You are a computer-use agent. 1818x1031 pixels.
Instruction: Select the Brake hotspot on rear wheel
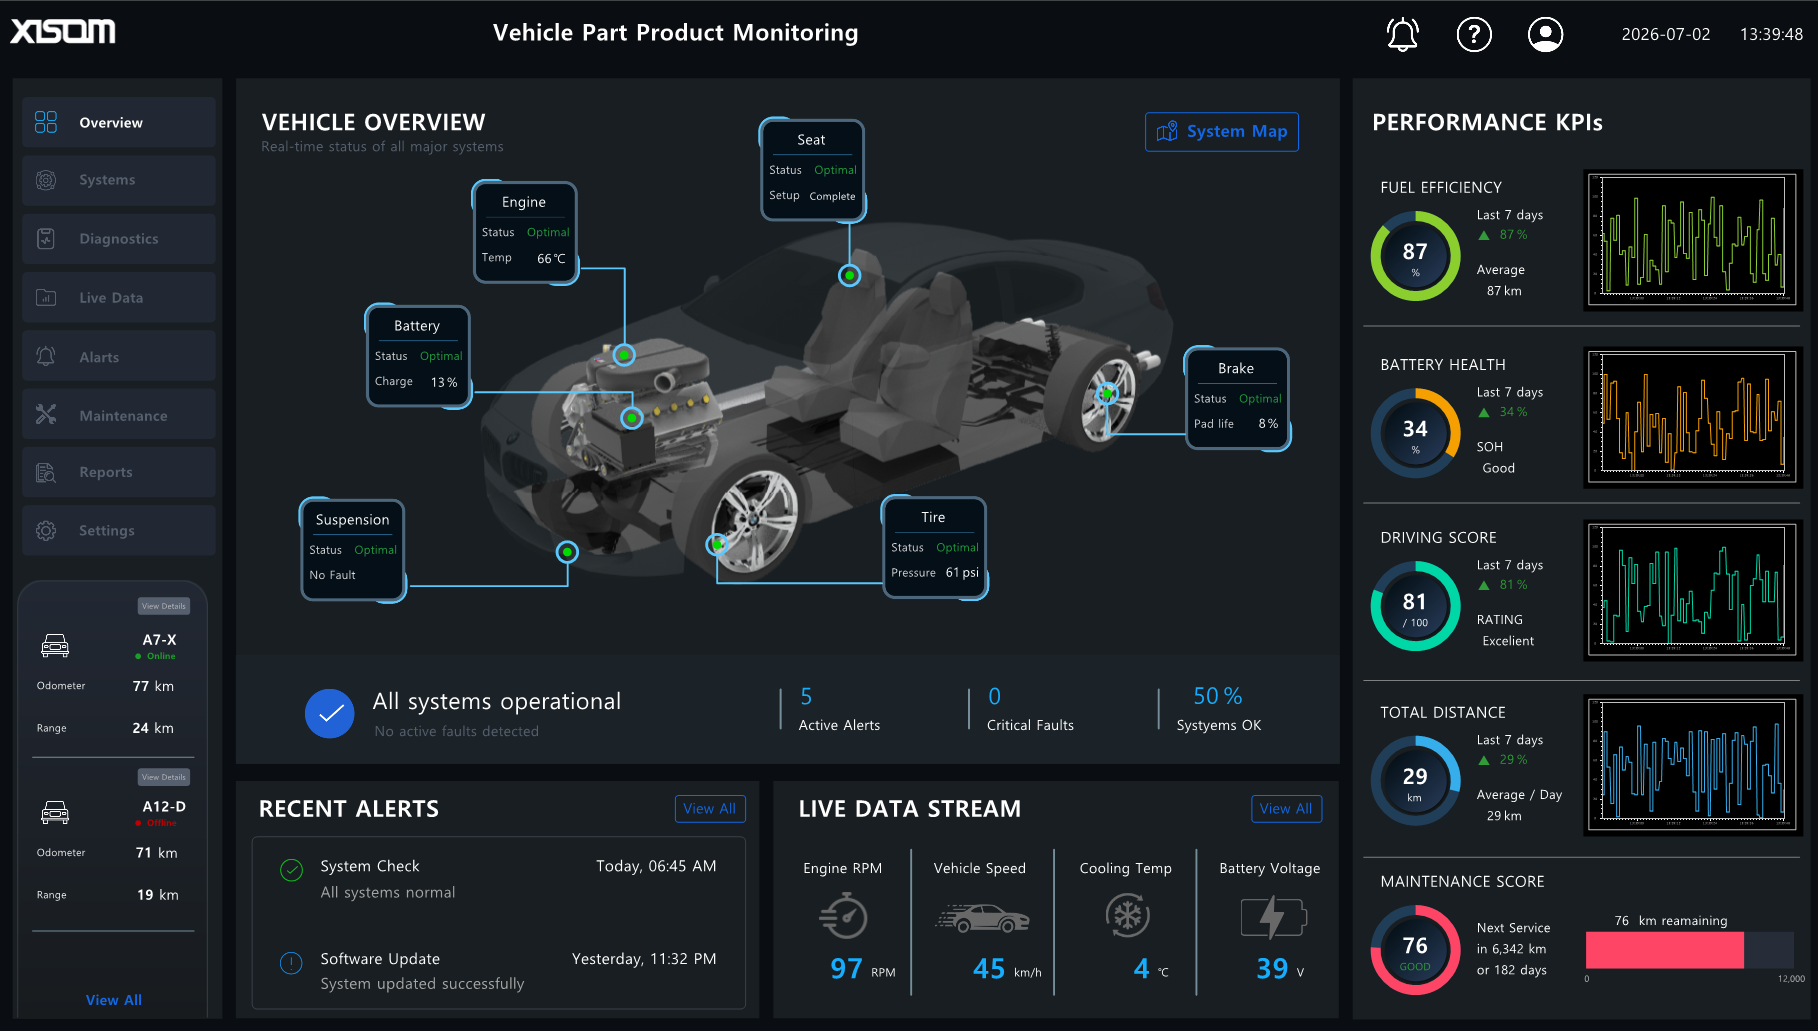click(1106, 393)
